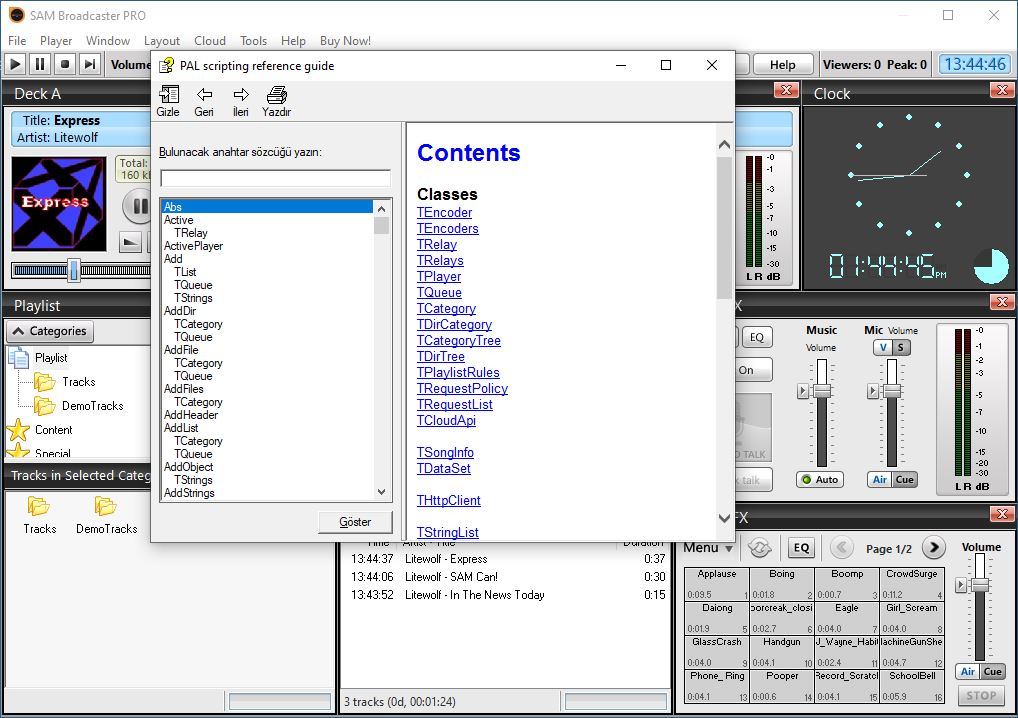
Task: Click the Stop button in main toolbar
Action: [x=64, y=64]
